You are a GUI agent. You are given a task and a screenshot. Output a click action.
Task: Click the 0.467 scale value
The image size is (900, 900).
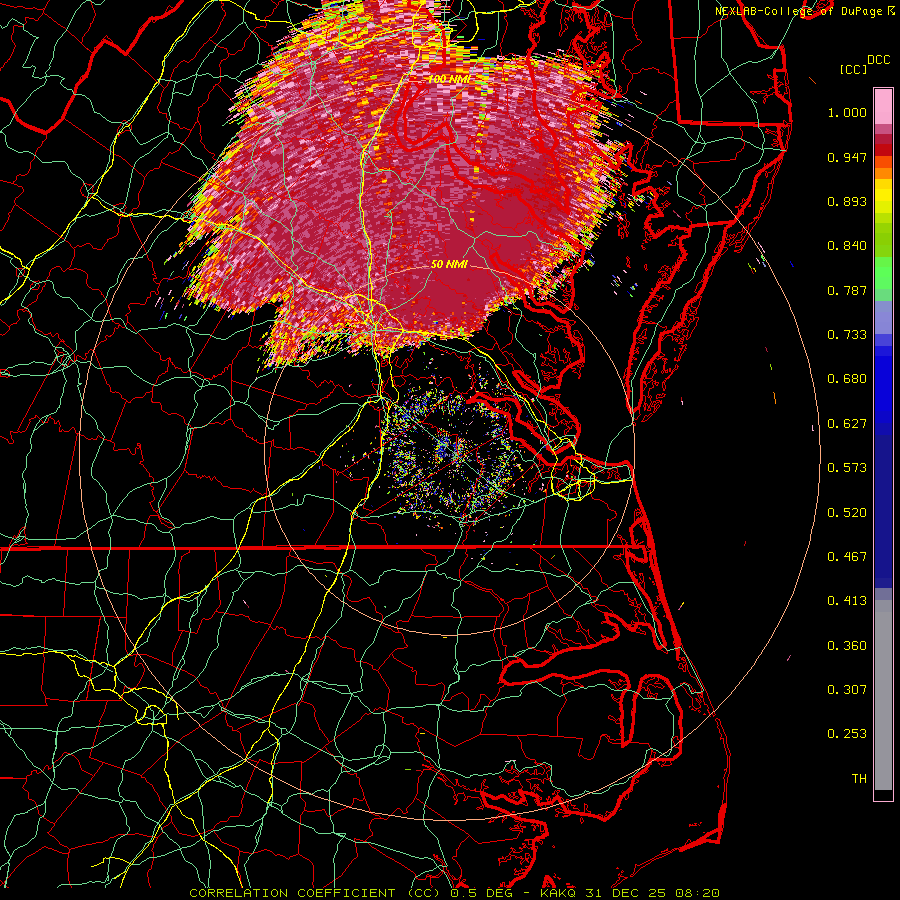847,557
